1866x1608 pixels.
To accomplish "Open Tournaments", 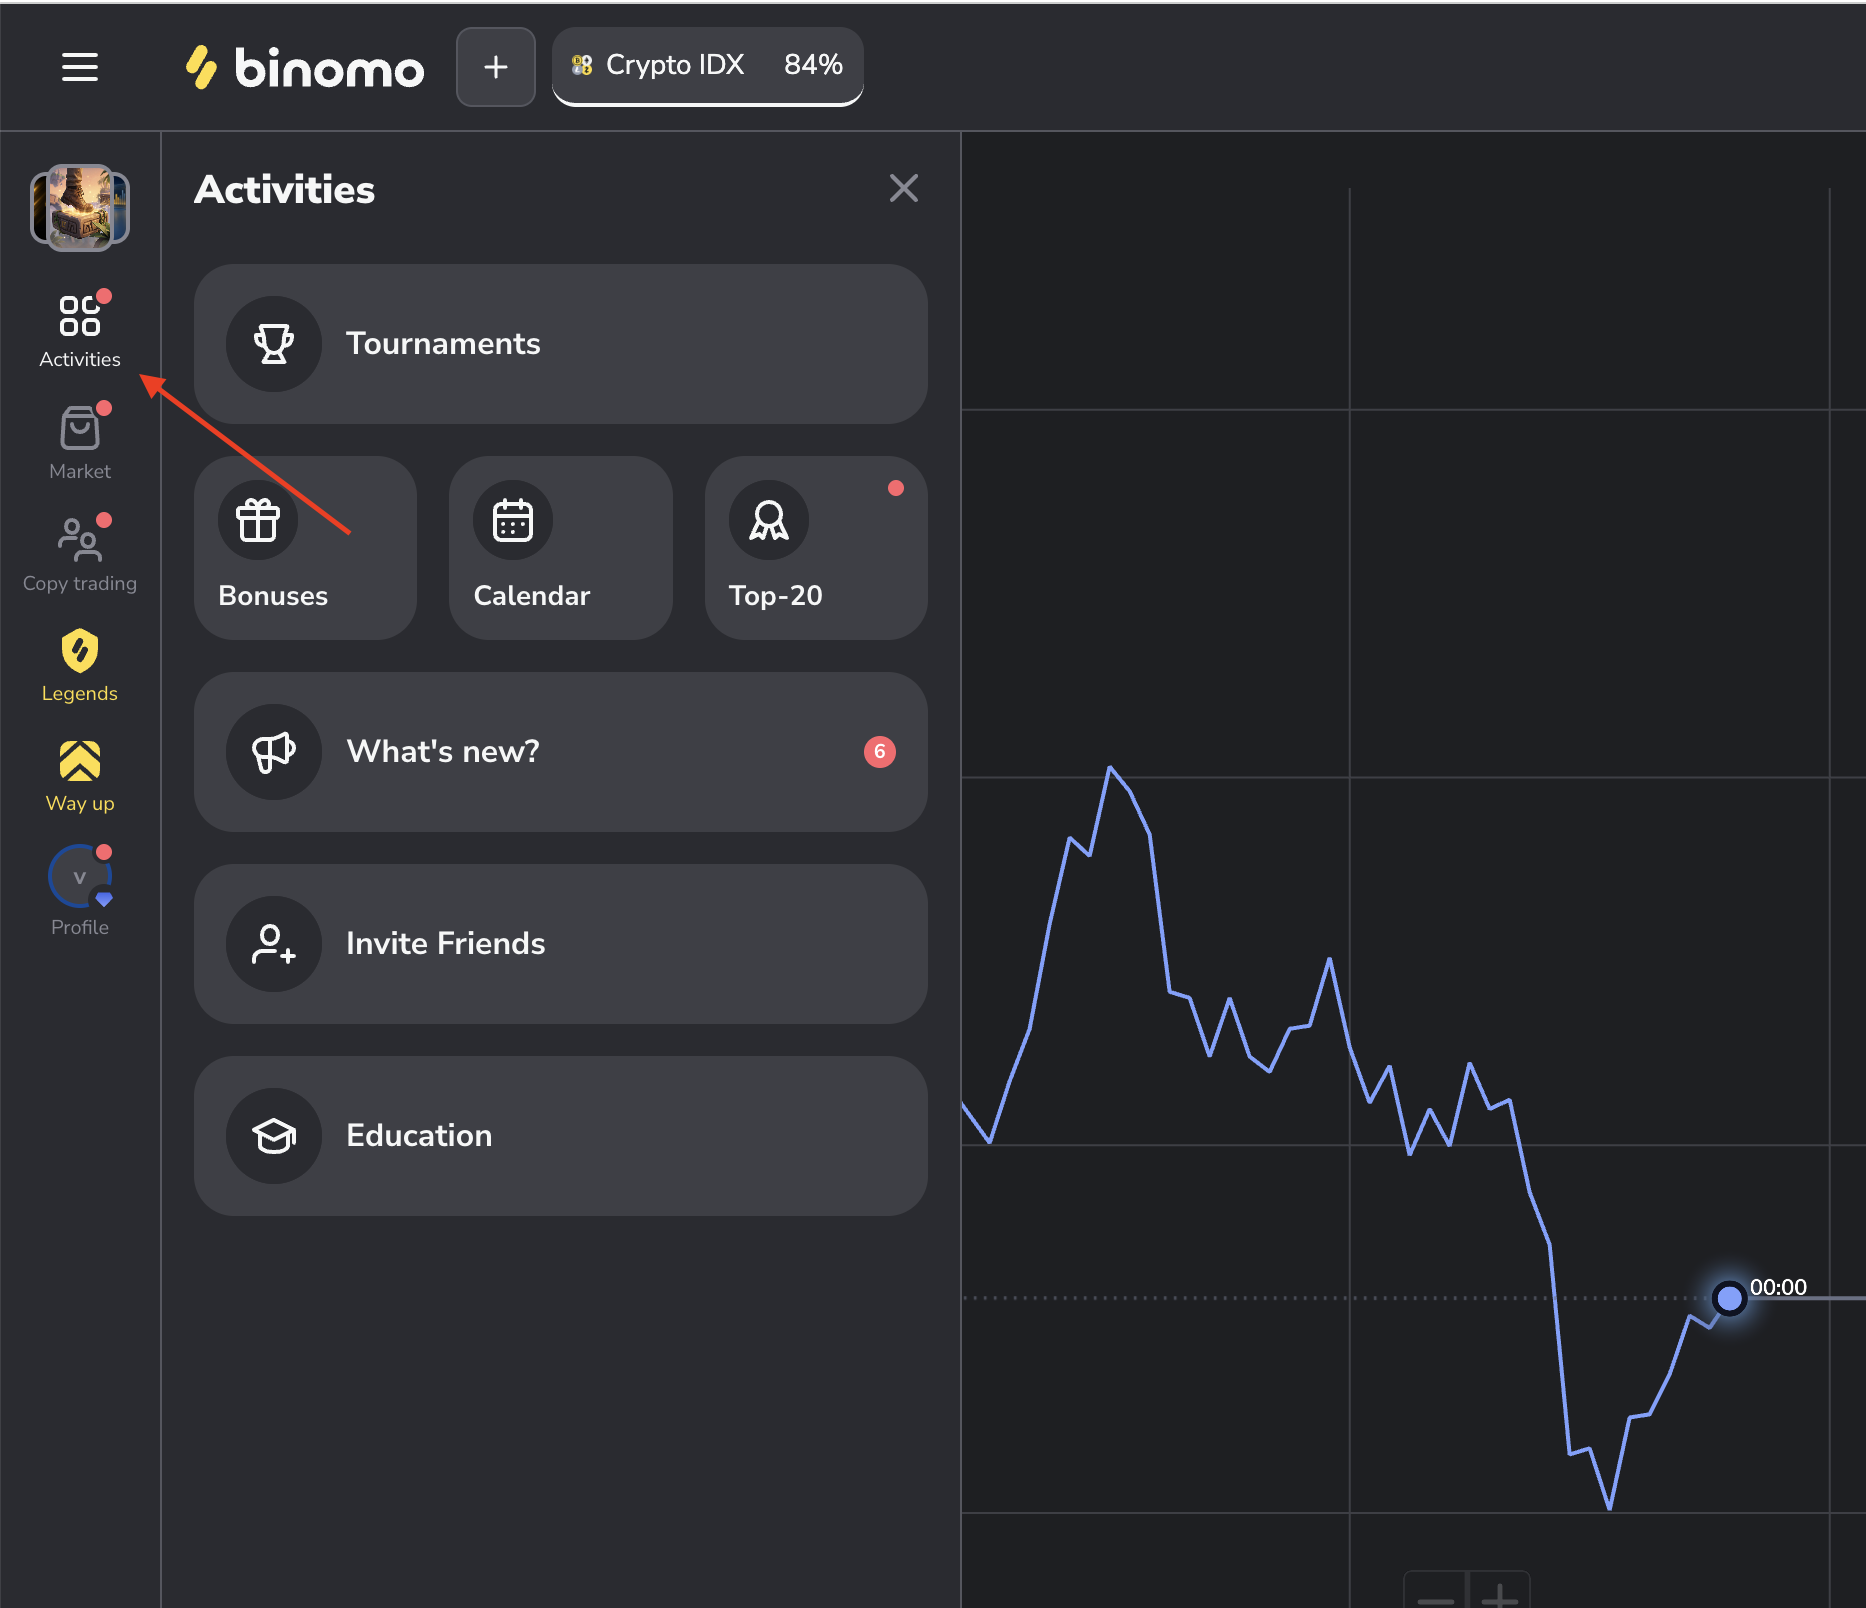I will pyautogui.click(x=561, y=344).
